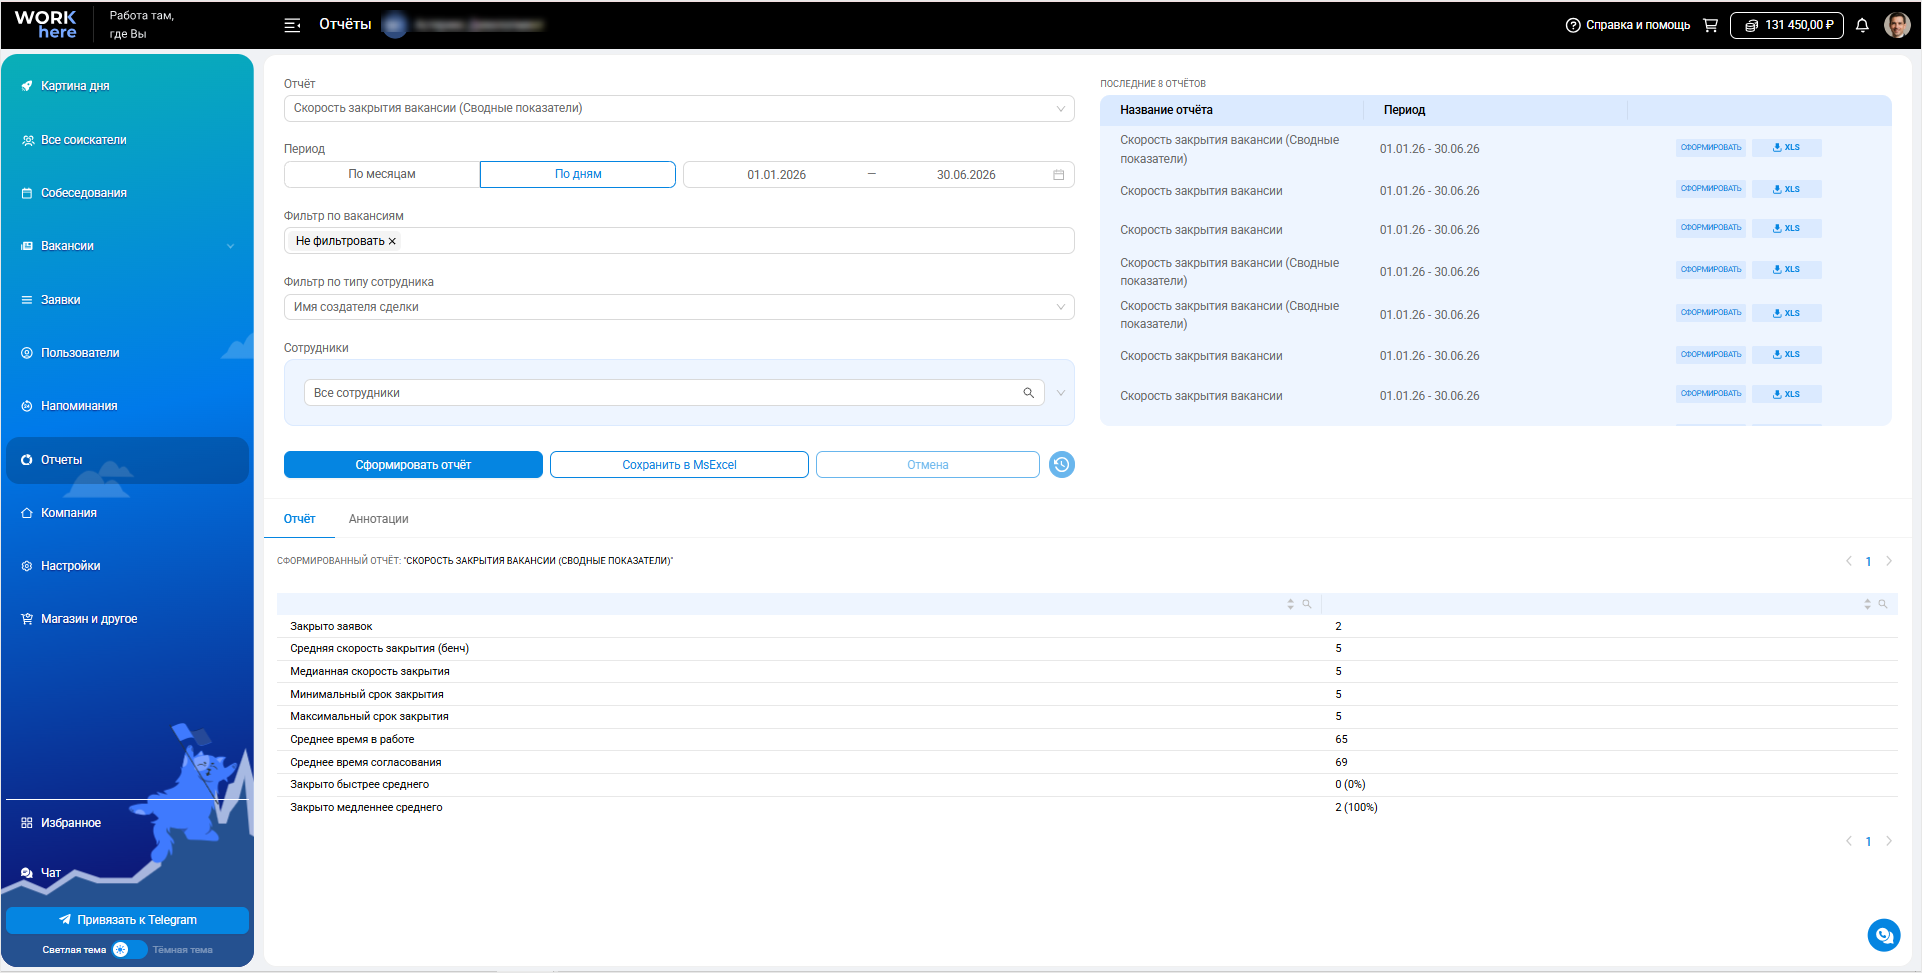
Task: Click 'Сохранить в MsExcel' button
Action: [x=679, y=465]
